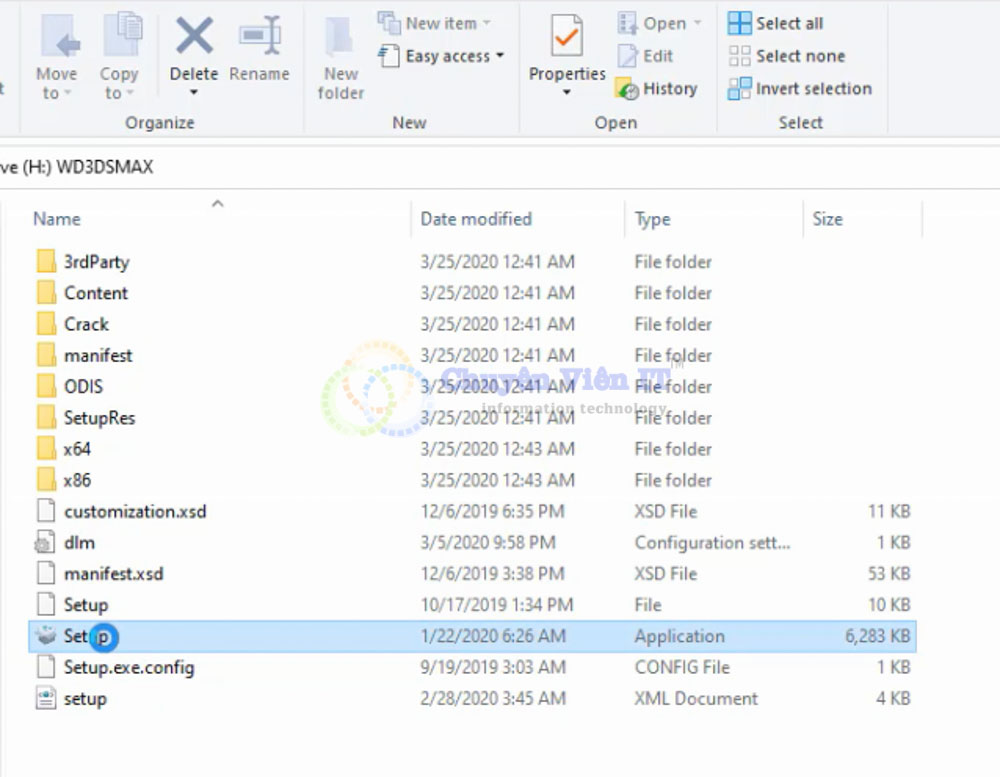Click the Edit button in Open group
Viewport: 1000px width, 777px height.
click(x=645, y=56)
